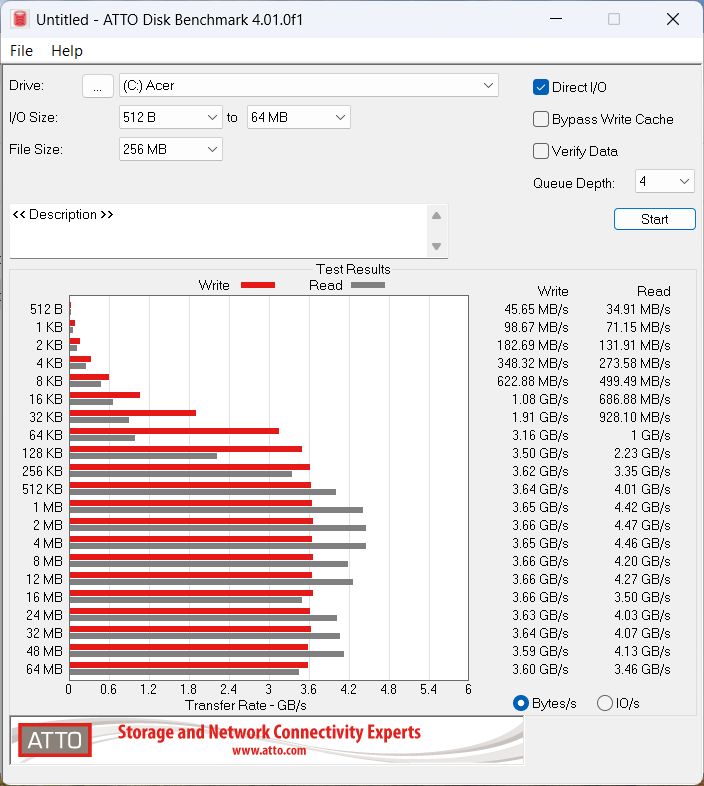704x786 pixels.
Task: Click the 512 B row label in chart
Action: coord(46,309)
